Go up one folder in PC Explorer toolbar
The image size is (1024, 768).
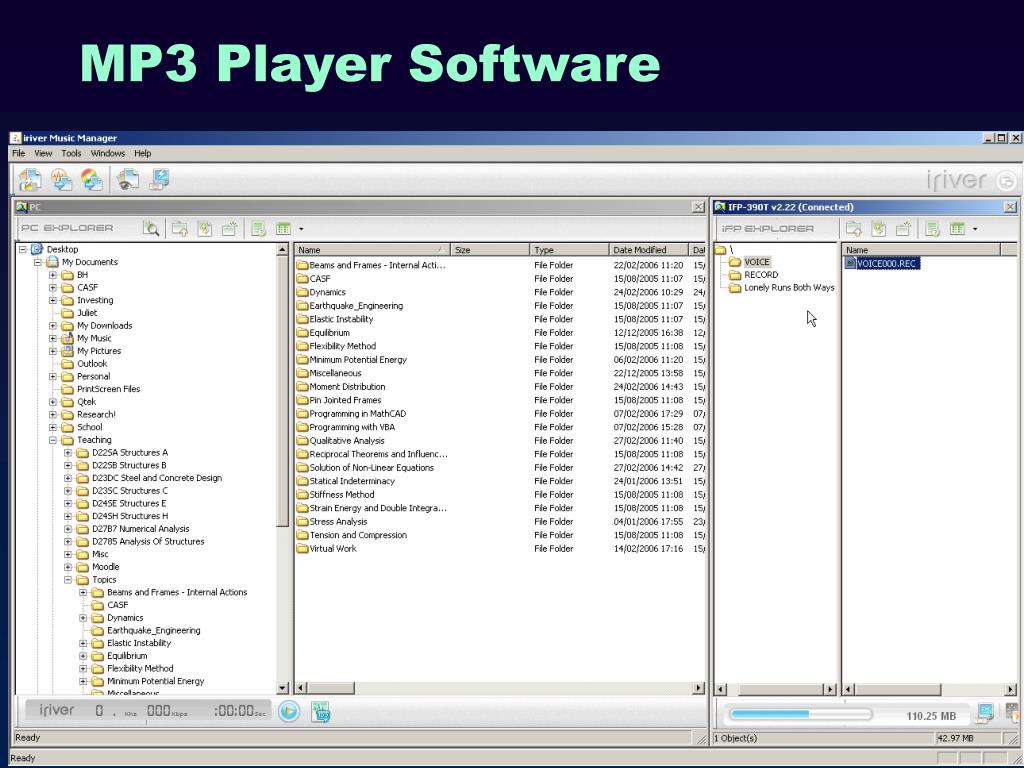180,229
